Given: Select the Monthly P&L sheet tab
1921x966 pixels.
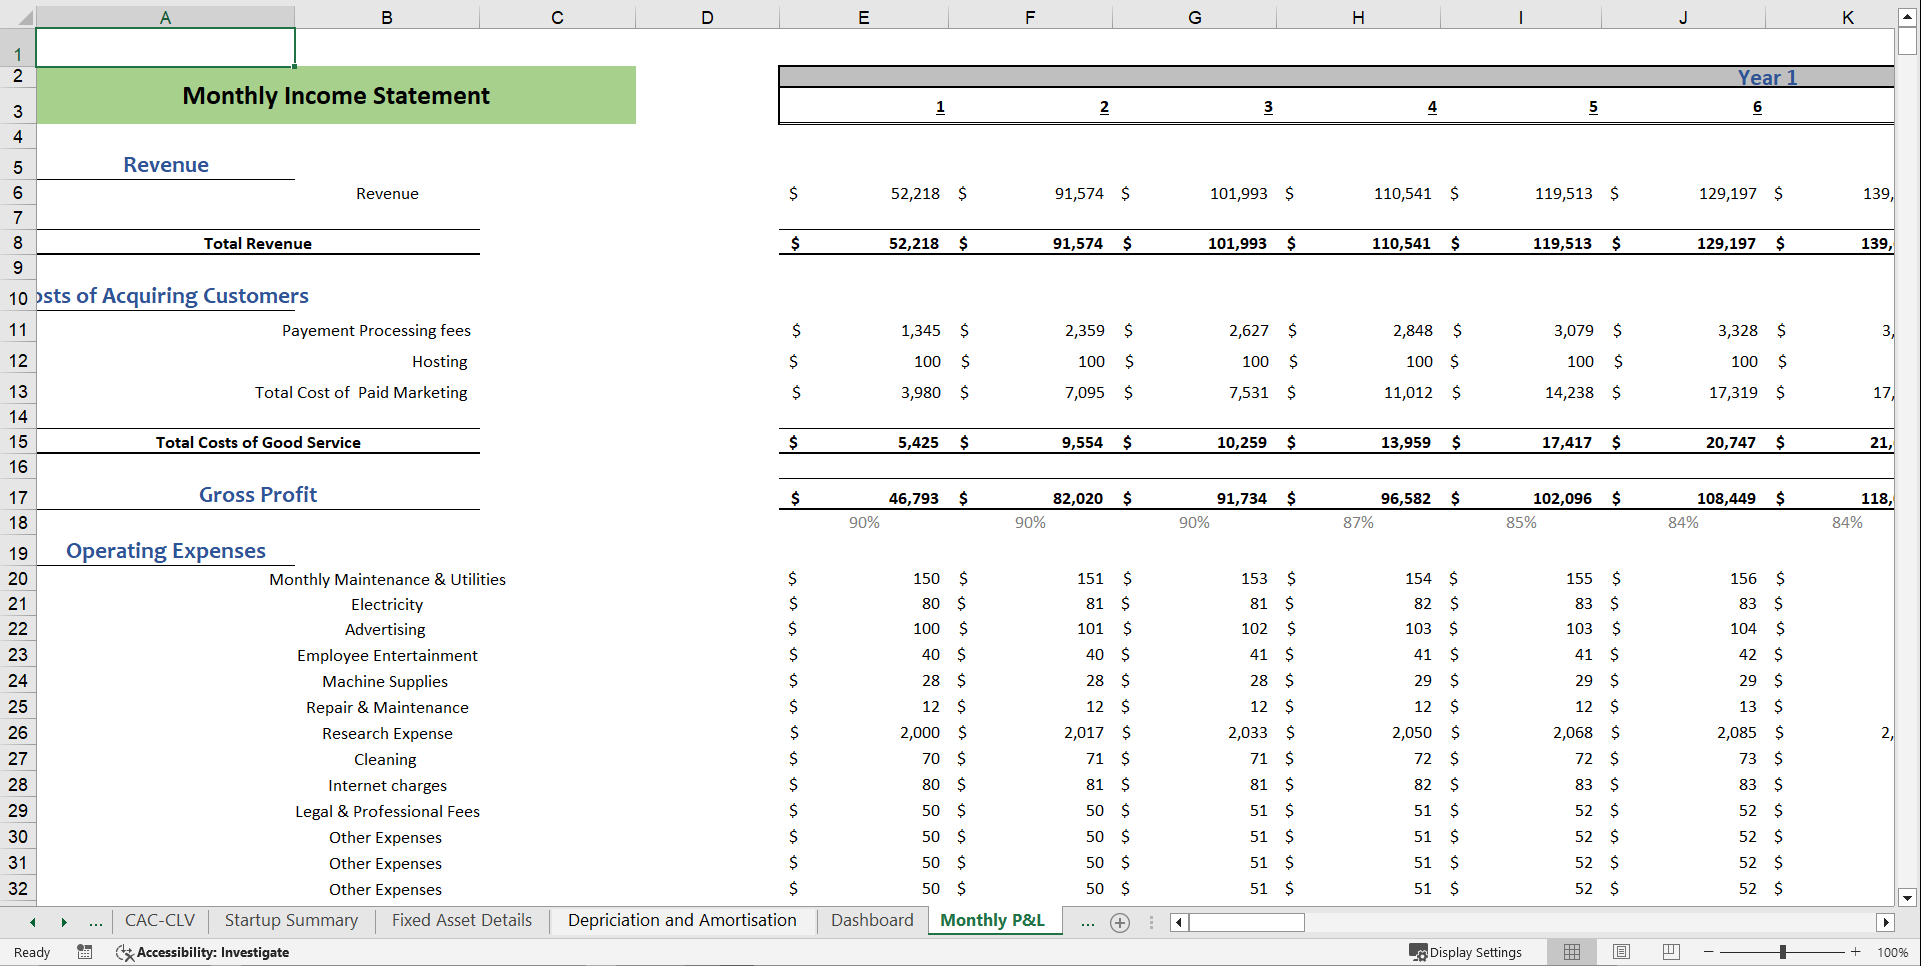Looking at the screenshot, I should click(992, 920).
